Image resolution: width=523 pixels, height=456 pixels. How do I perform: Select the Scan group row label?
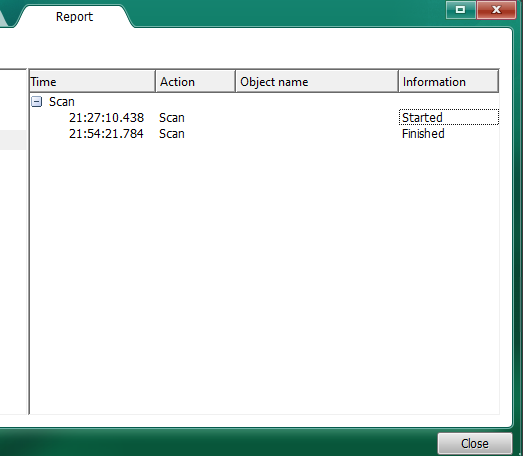pos(62,102)
